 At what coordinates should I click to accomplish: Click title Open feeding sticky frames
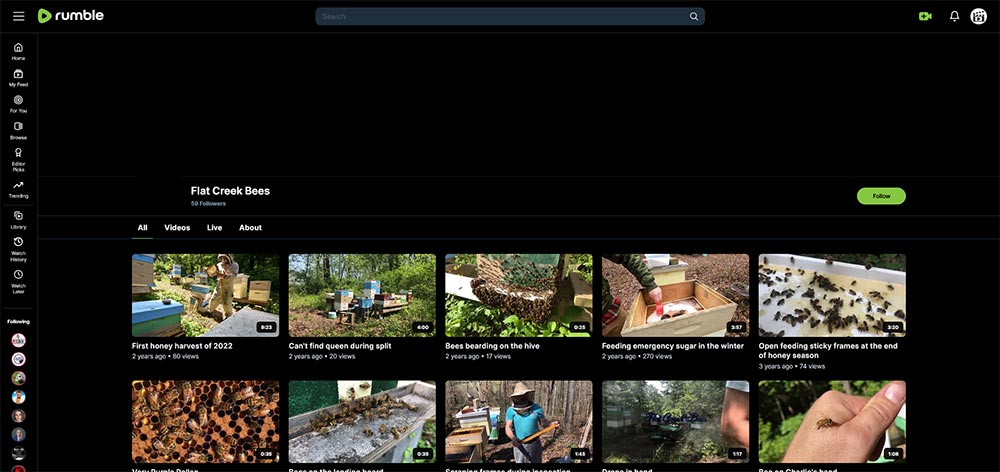828,350
